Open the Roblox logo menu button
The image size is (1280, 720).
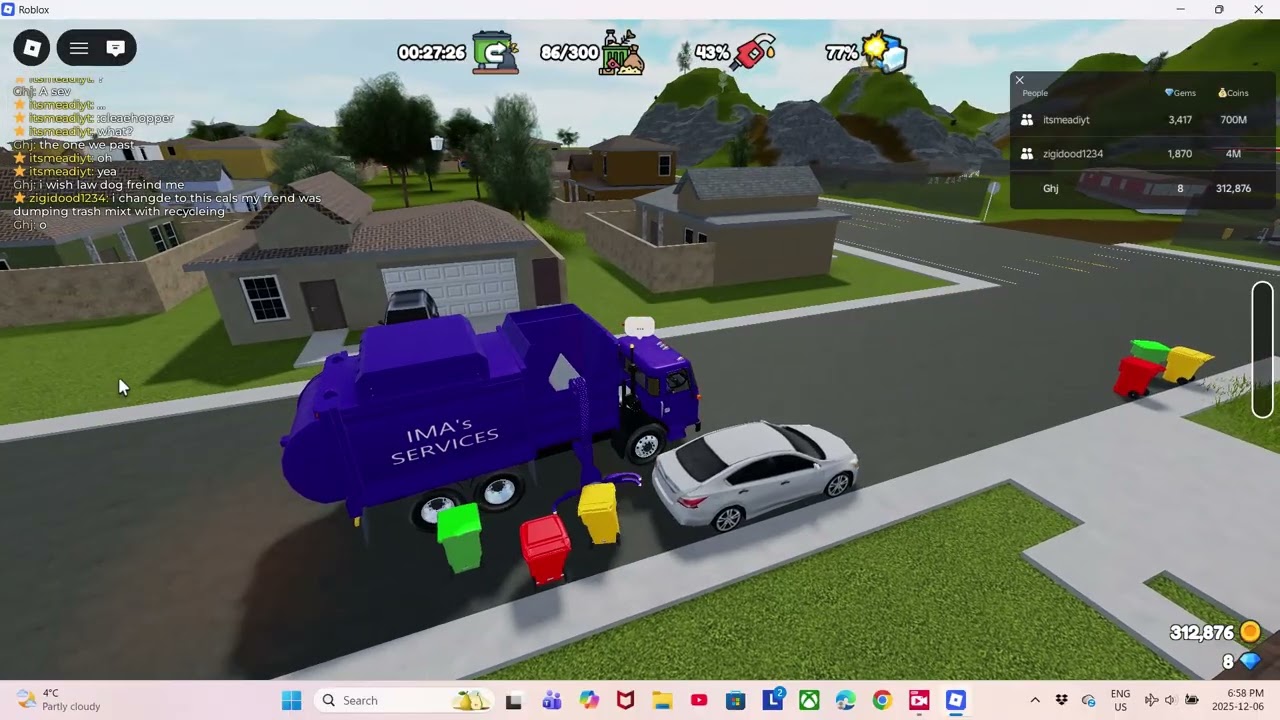[x=32, y=48]
